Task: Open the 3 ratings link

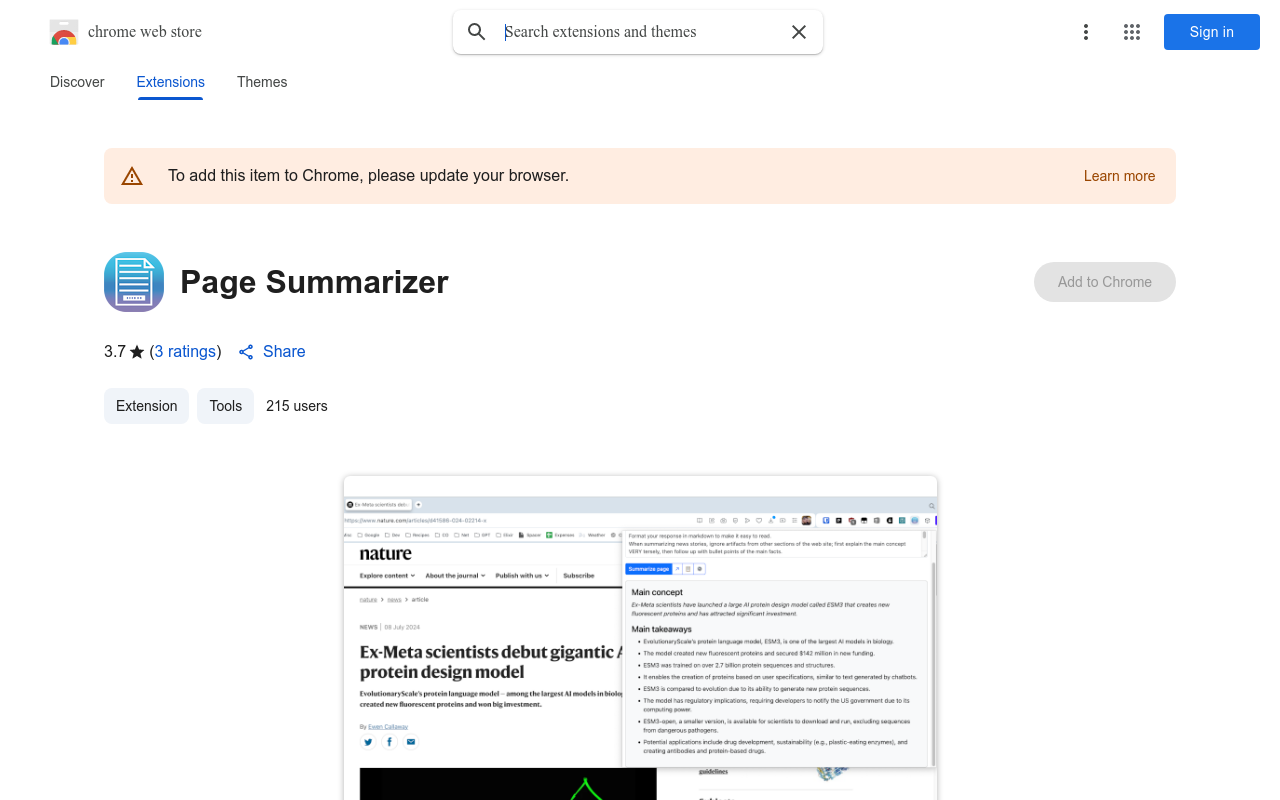Action: (186, 351)
